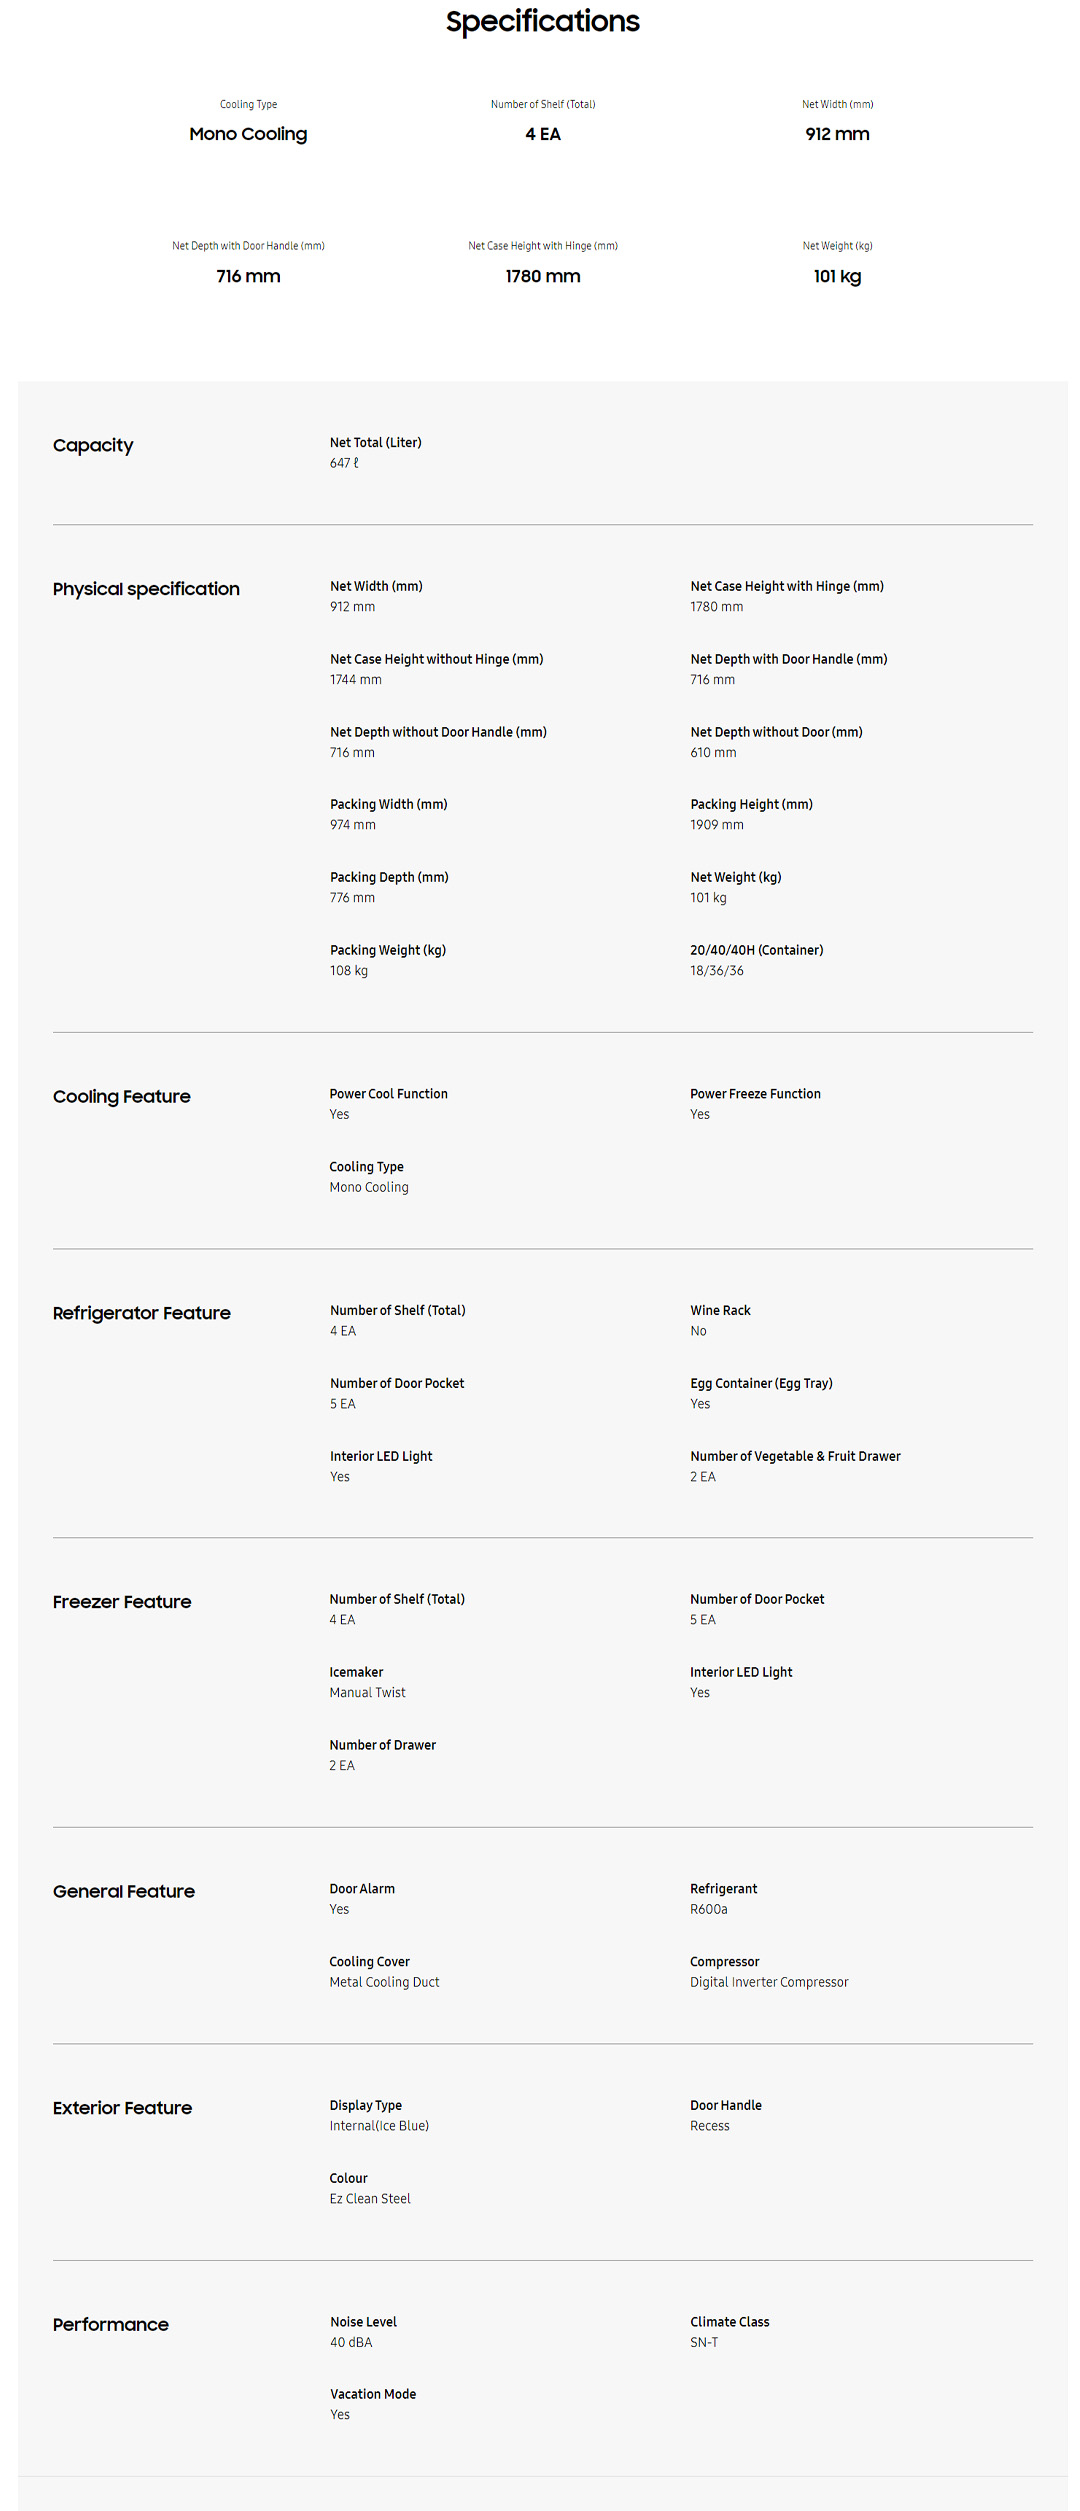This screenshot has width=1080, height=2511.
Task: Click the 20/40/40H (Container) label
Action: point(757,950)
